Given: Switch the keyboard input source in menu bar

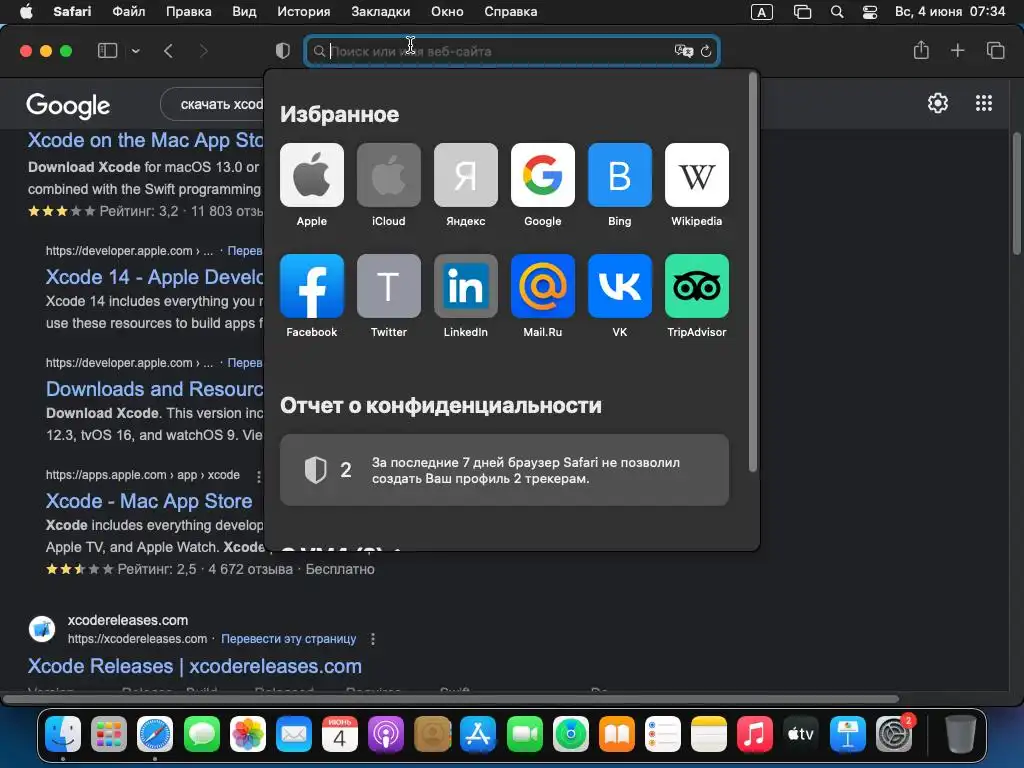Looking at the screenshot, I should [x=761, y=12].
